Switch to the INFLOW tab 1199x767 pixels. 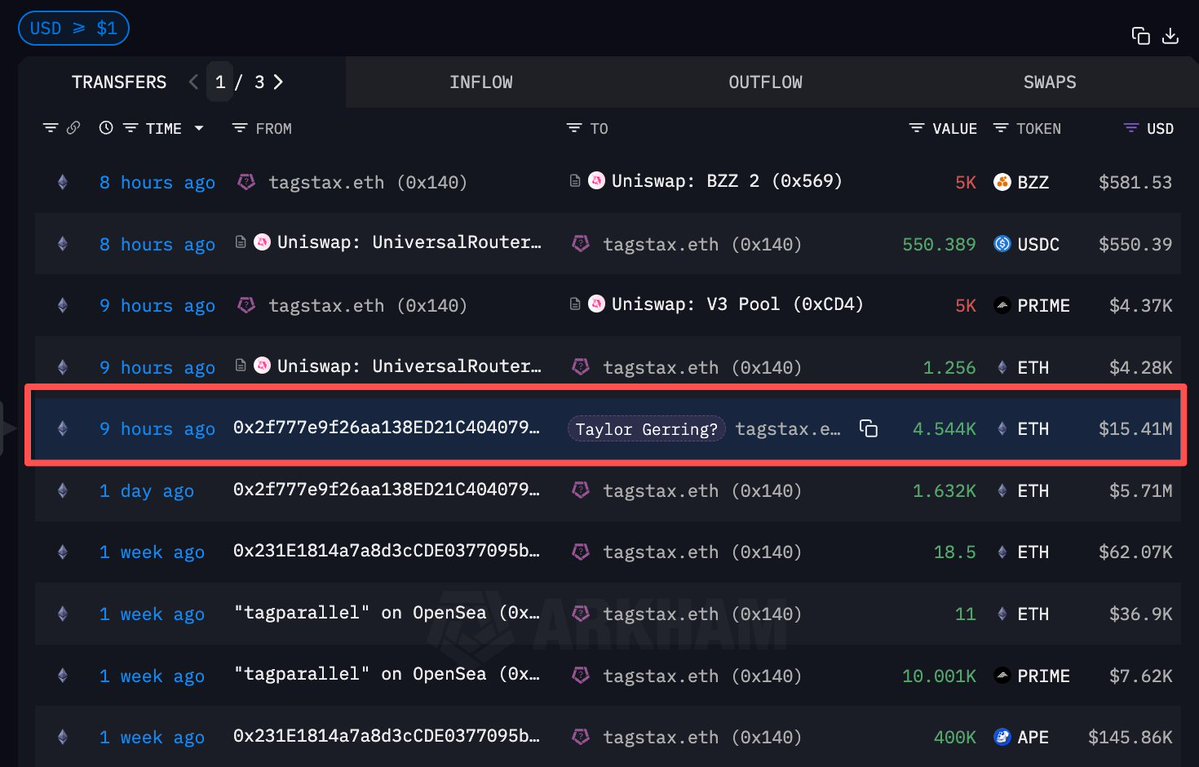point(481,82)
